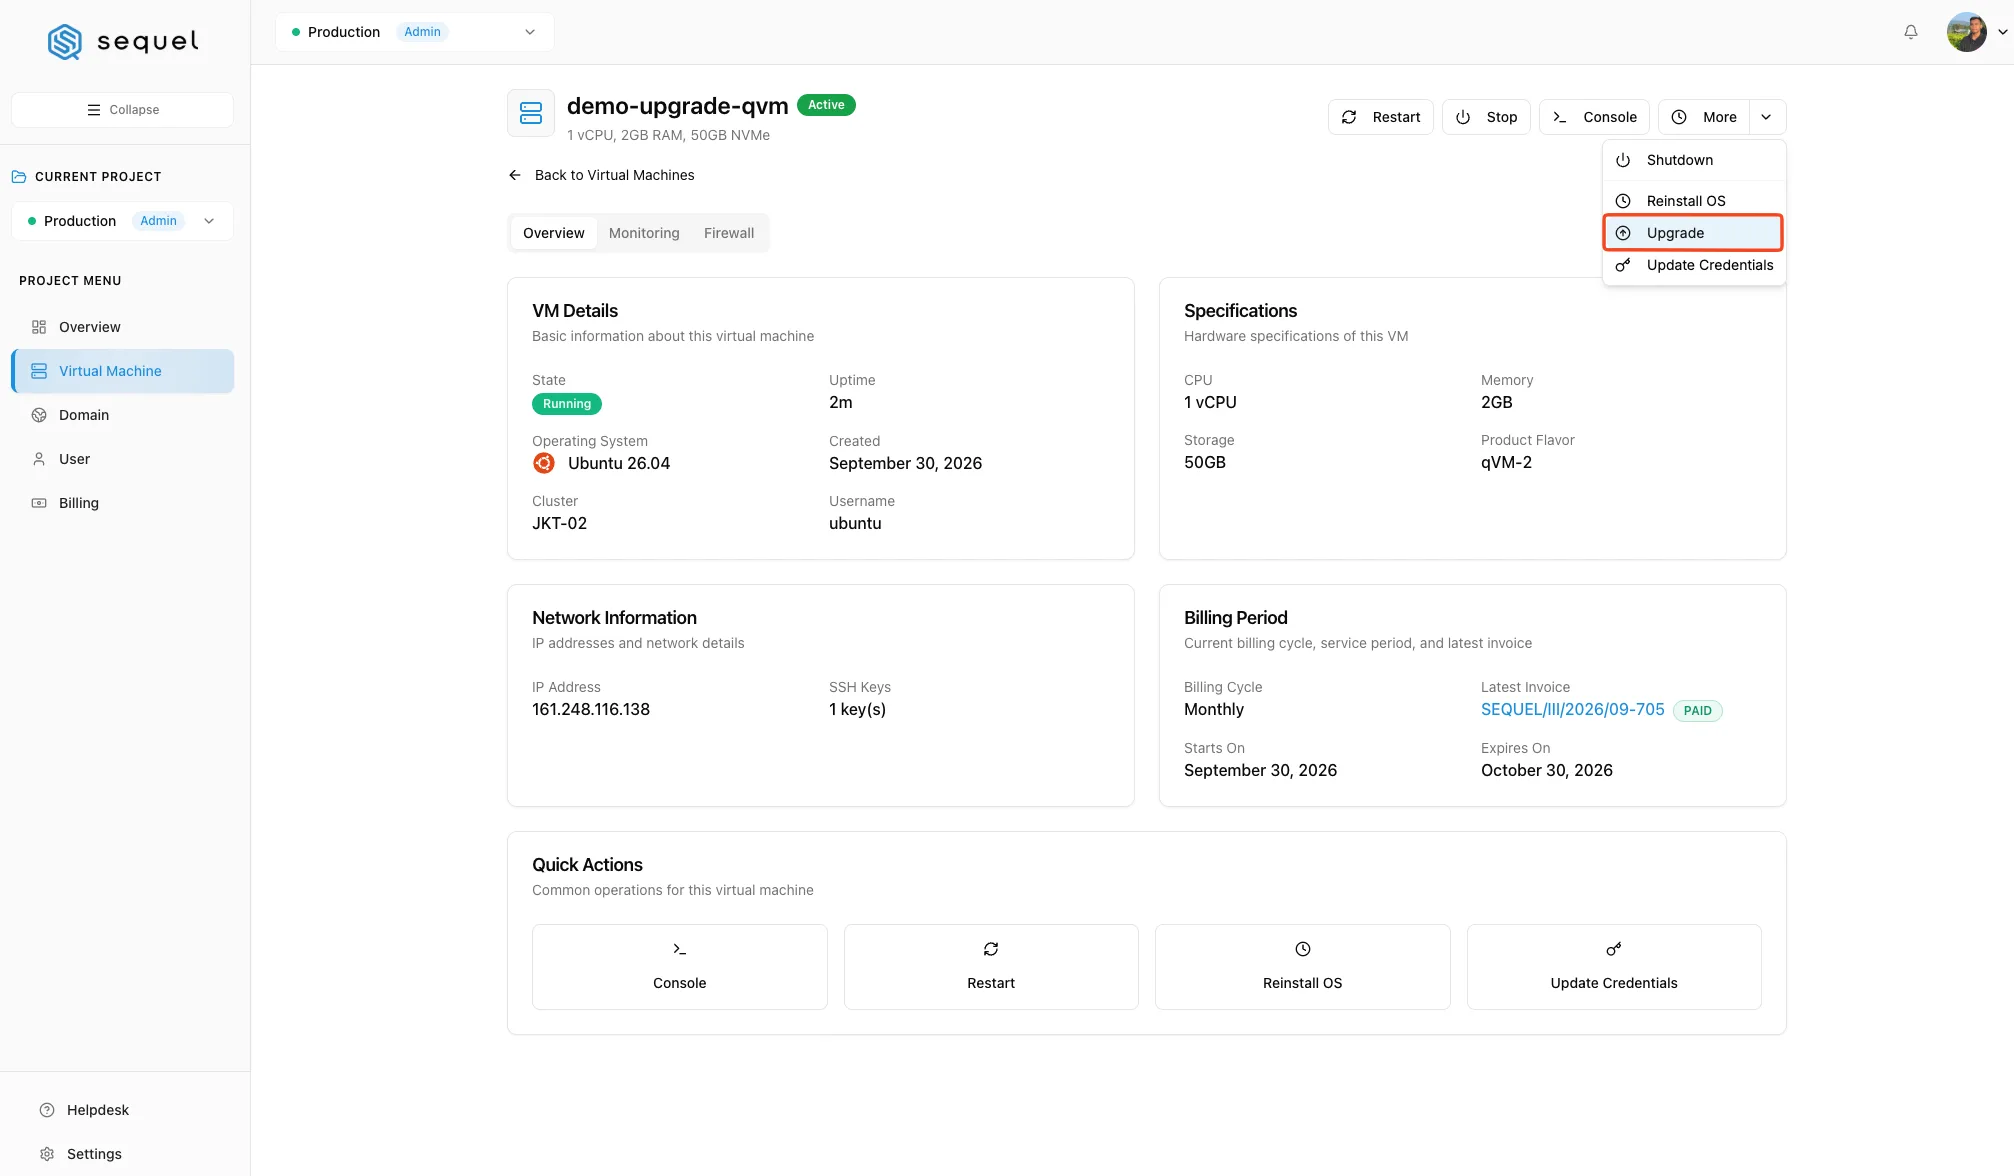Choose Update Credentials in the More menu

coord(1694,265)
